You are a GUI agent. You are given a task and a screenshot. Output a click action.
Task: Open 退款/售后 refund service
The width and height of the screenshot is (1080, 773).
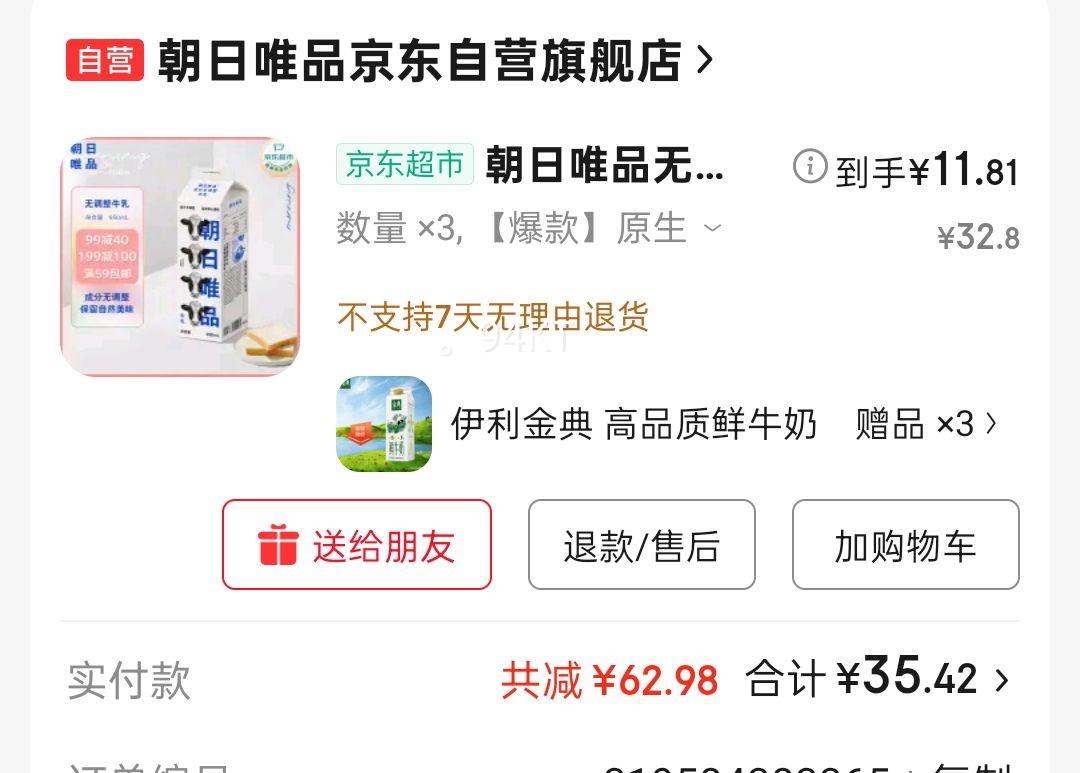click(642, 545)
